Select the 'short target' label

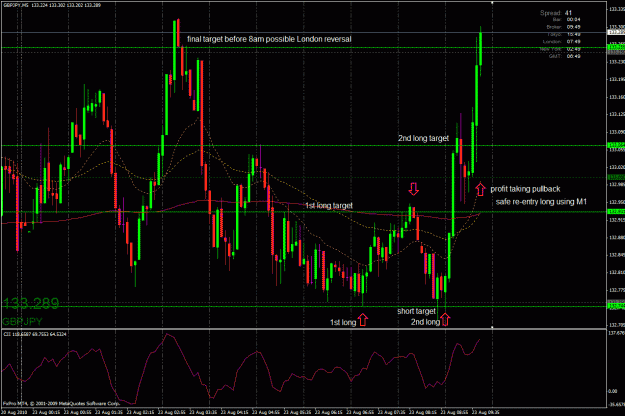(x=416, y=311)
